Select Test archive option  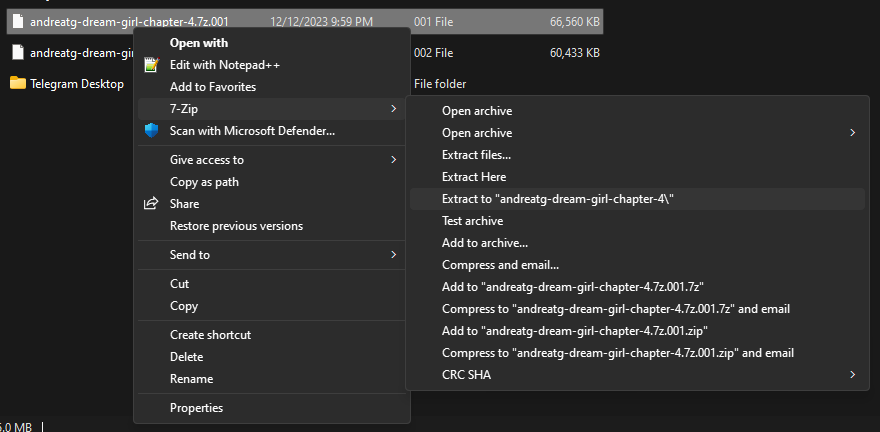[x=472, y=221]
